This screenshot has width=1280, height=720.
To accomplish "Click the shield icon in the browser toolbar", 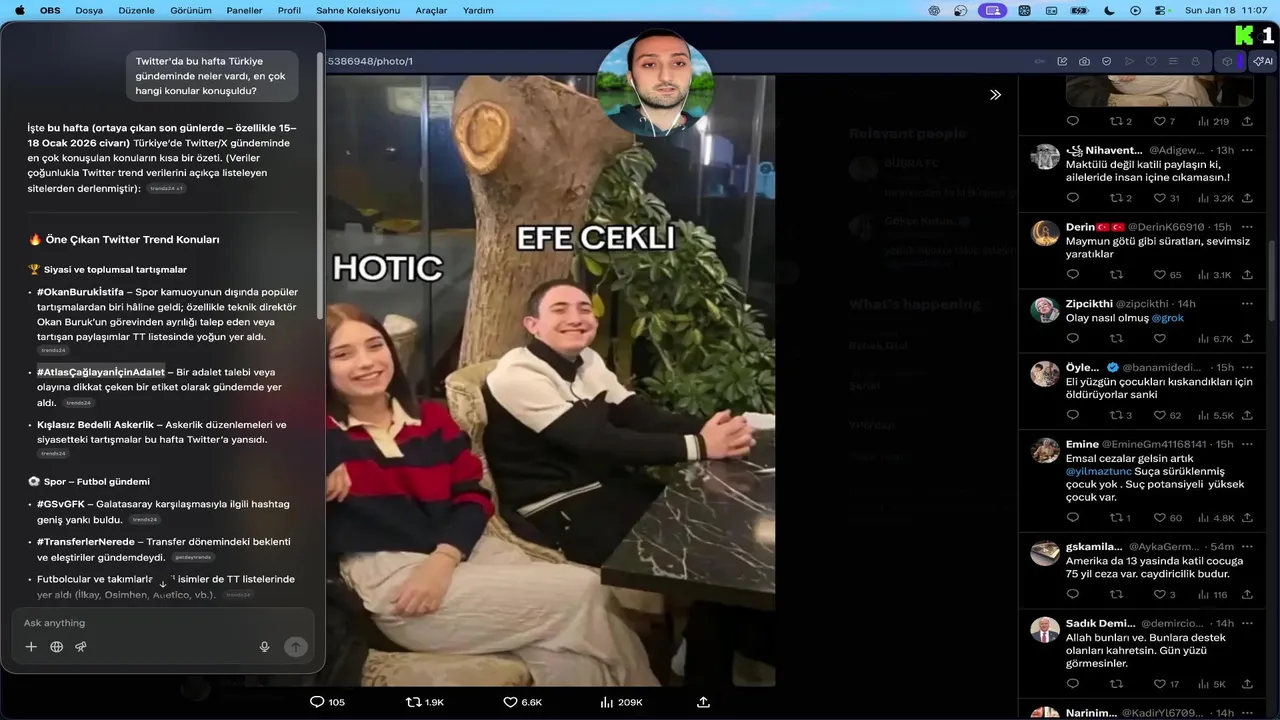I will 1106,61.
